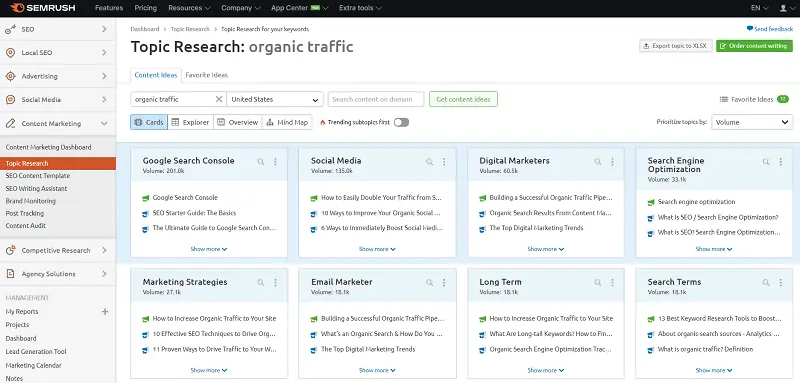Go to Dashboard breadcrumb
Screen dimensions: 800x383
click(x=145, y=29)
